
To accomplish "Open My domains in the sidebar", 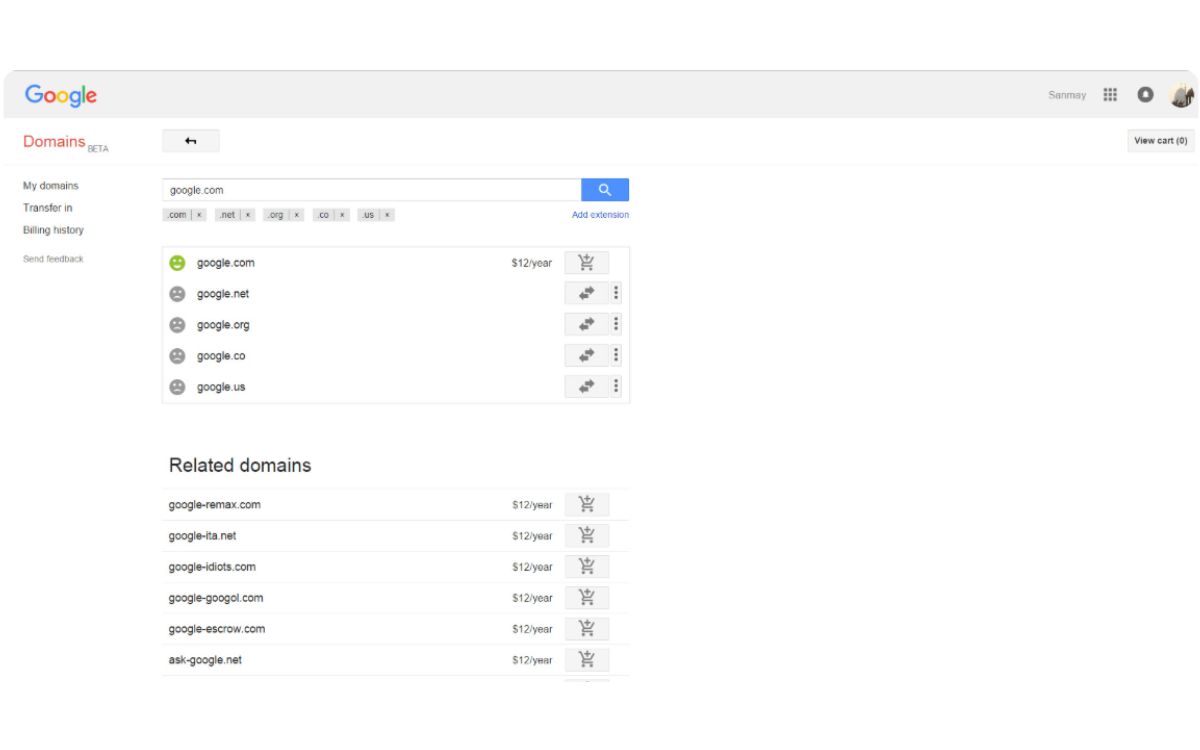I will 51,186.
